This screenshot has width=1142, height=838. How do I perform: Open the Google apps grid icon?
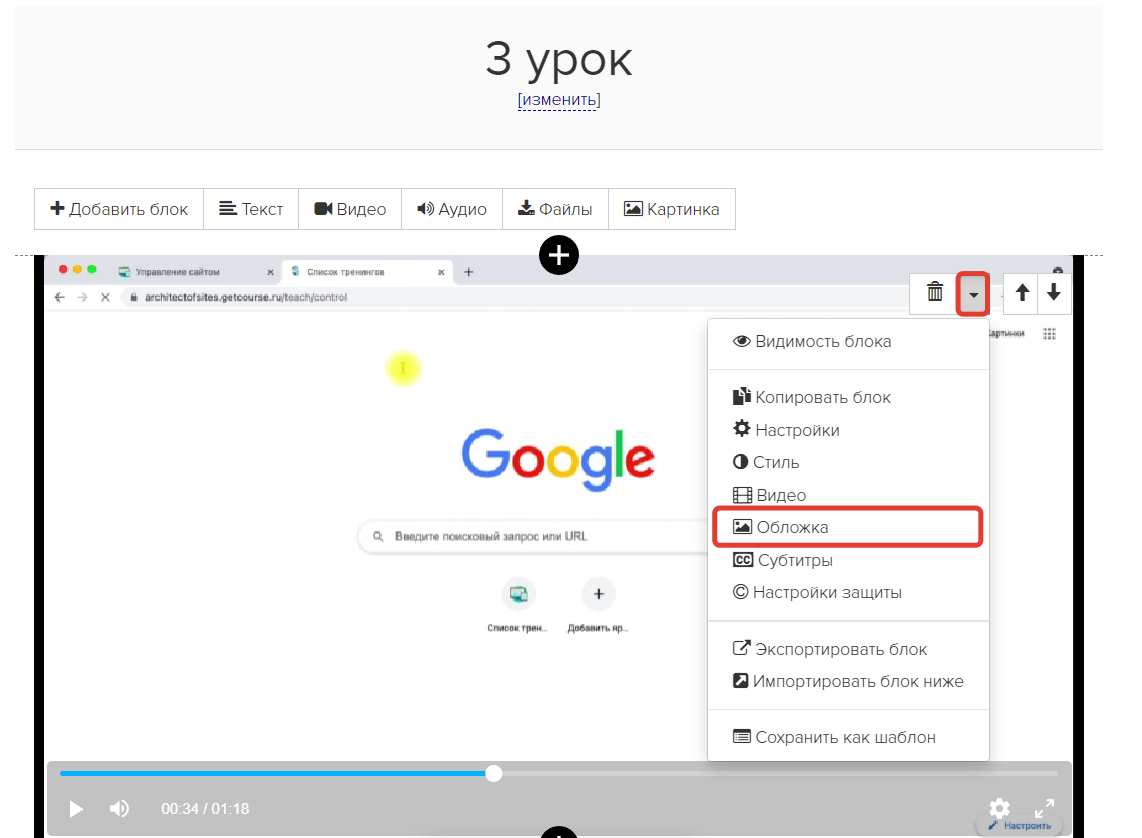tap(1049, 334)
